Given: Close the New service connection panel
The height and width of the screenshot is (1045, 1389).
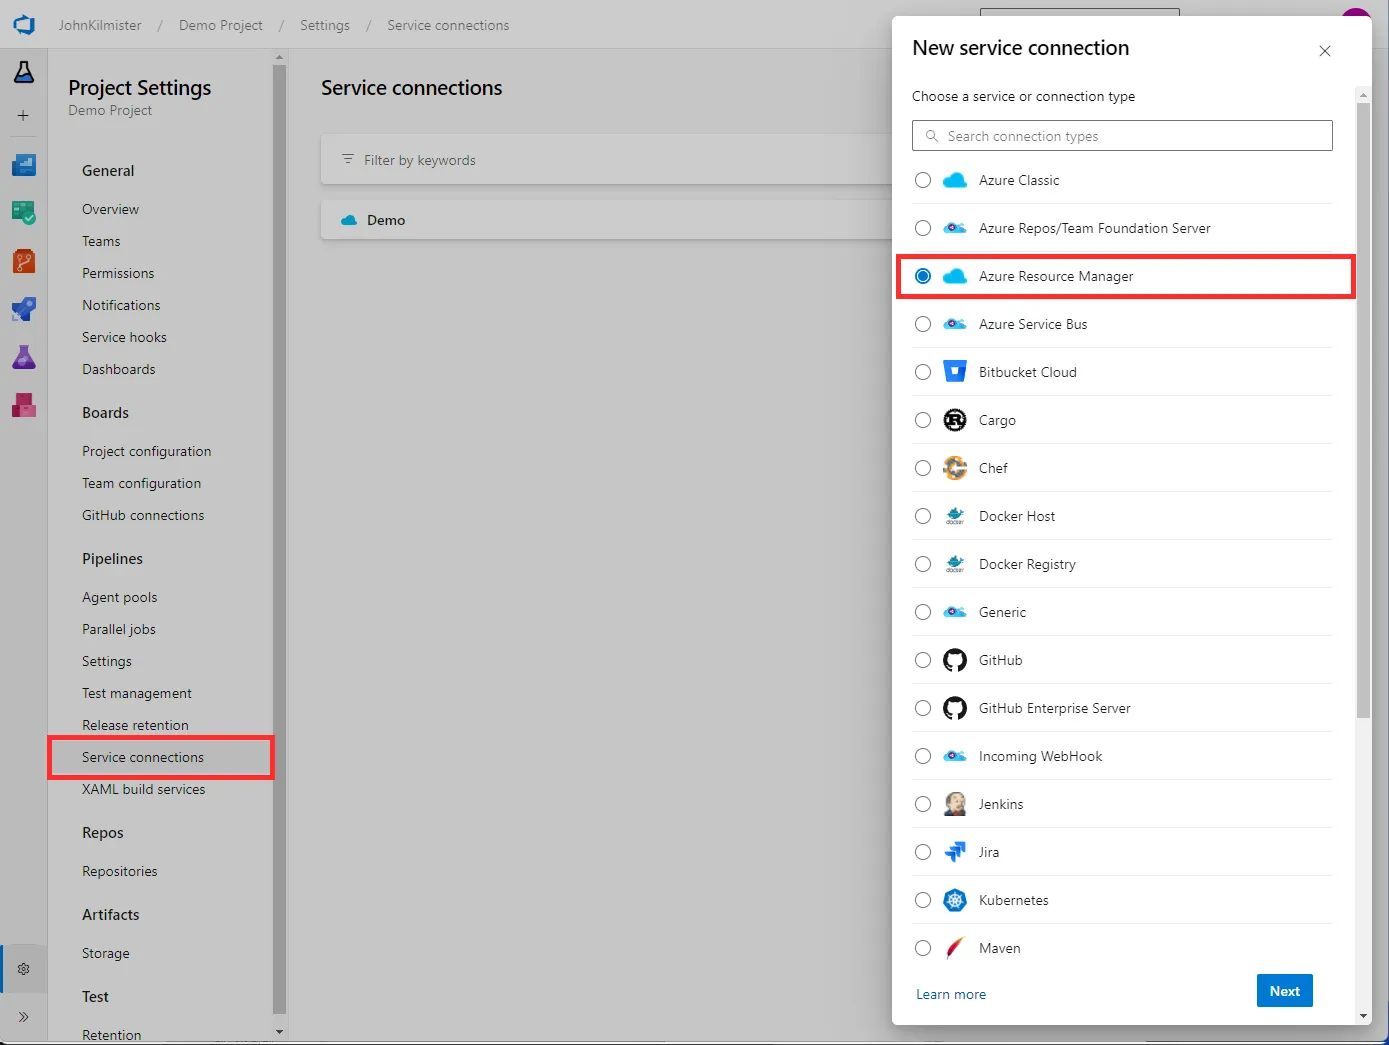Looking at the screenshot, I should click(x=1325, y=51).
